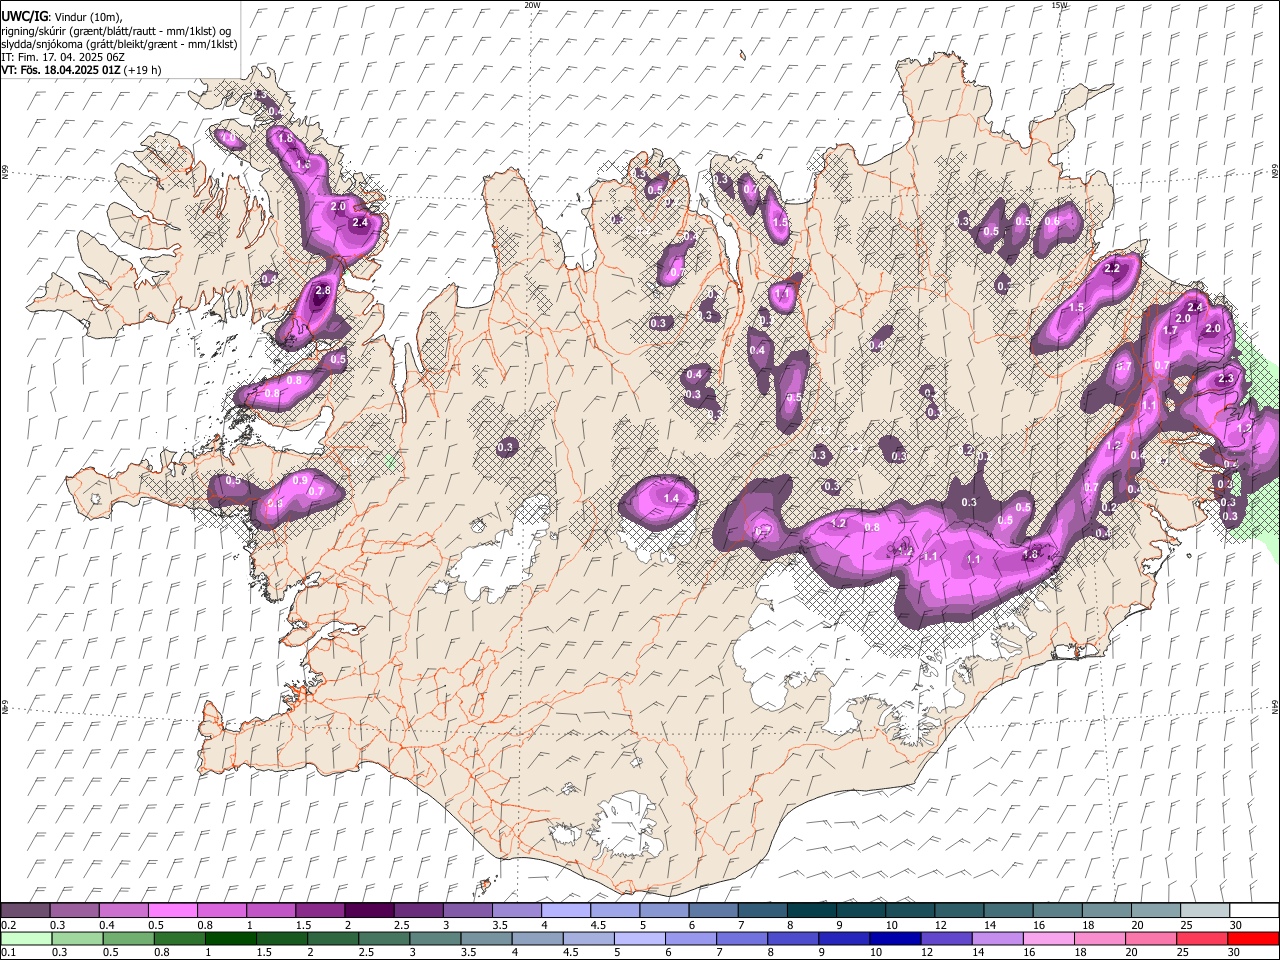Select the "VT: Fös. 18.04.2025 01Z (+19 h)" line

click(81, 70)
